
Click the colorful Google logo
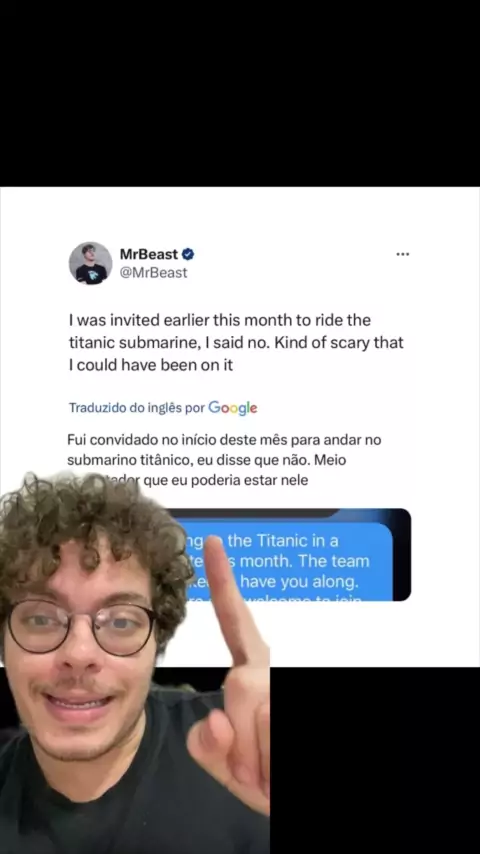(233, 408)
